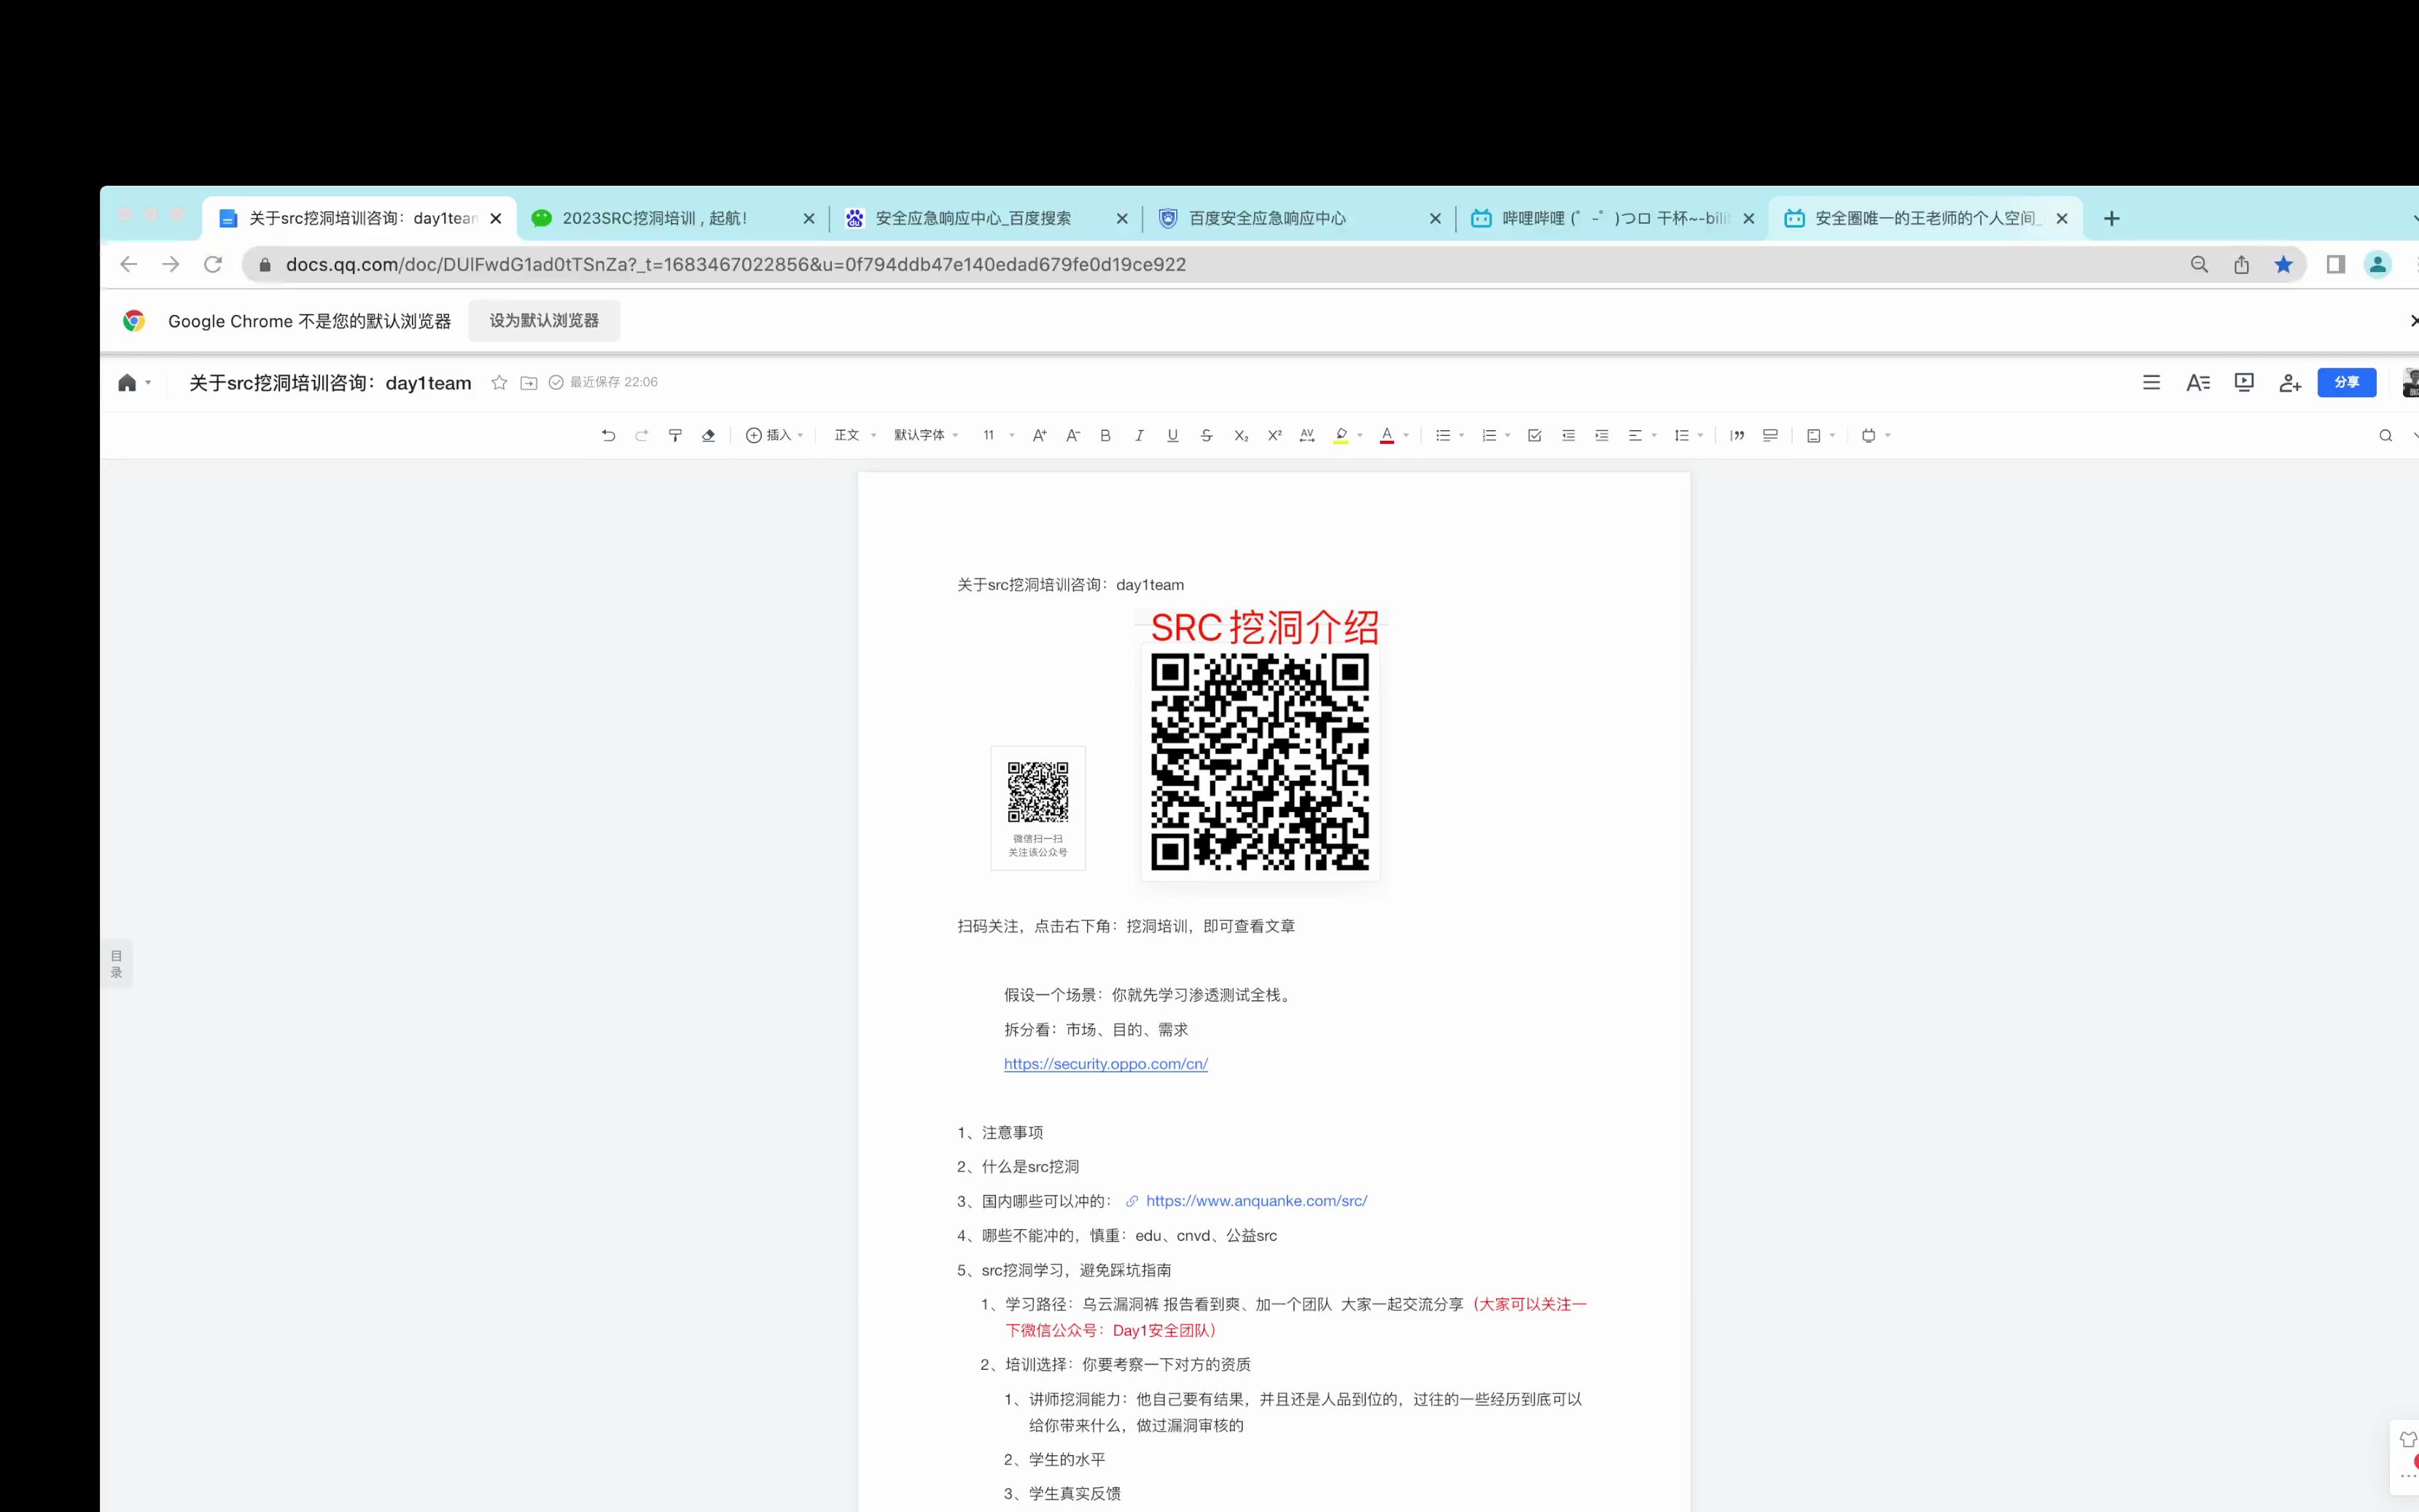Apply bulleted list
Image resolution: width=2419 pixels, height=1512 pixels.
click(x=1443, y=435)
